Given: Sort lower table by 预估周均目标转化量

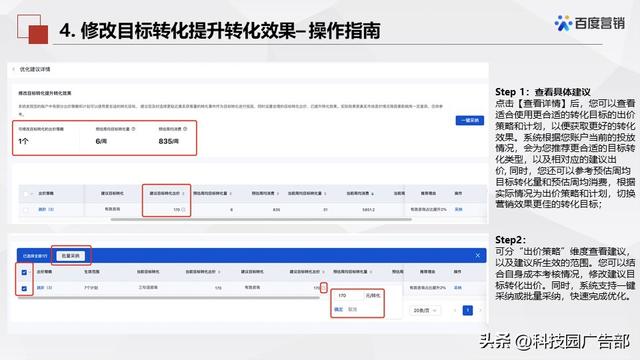Looking at the screenshot, I should 371,272.
